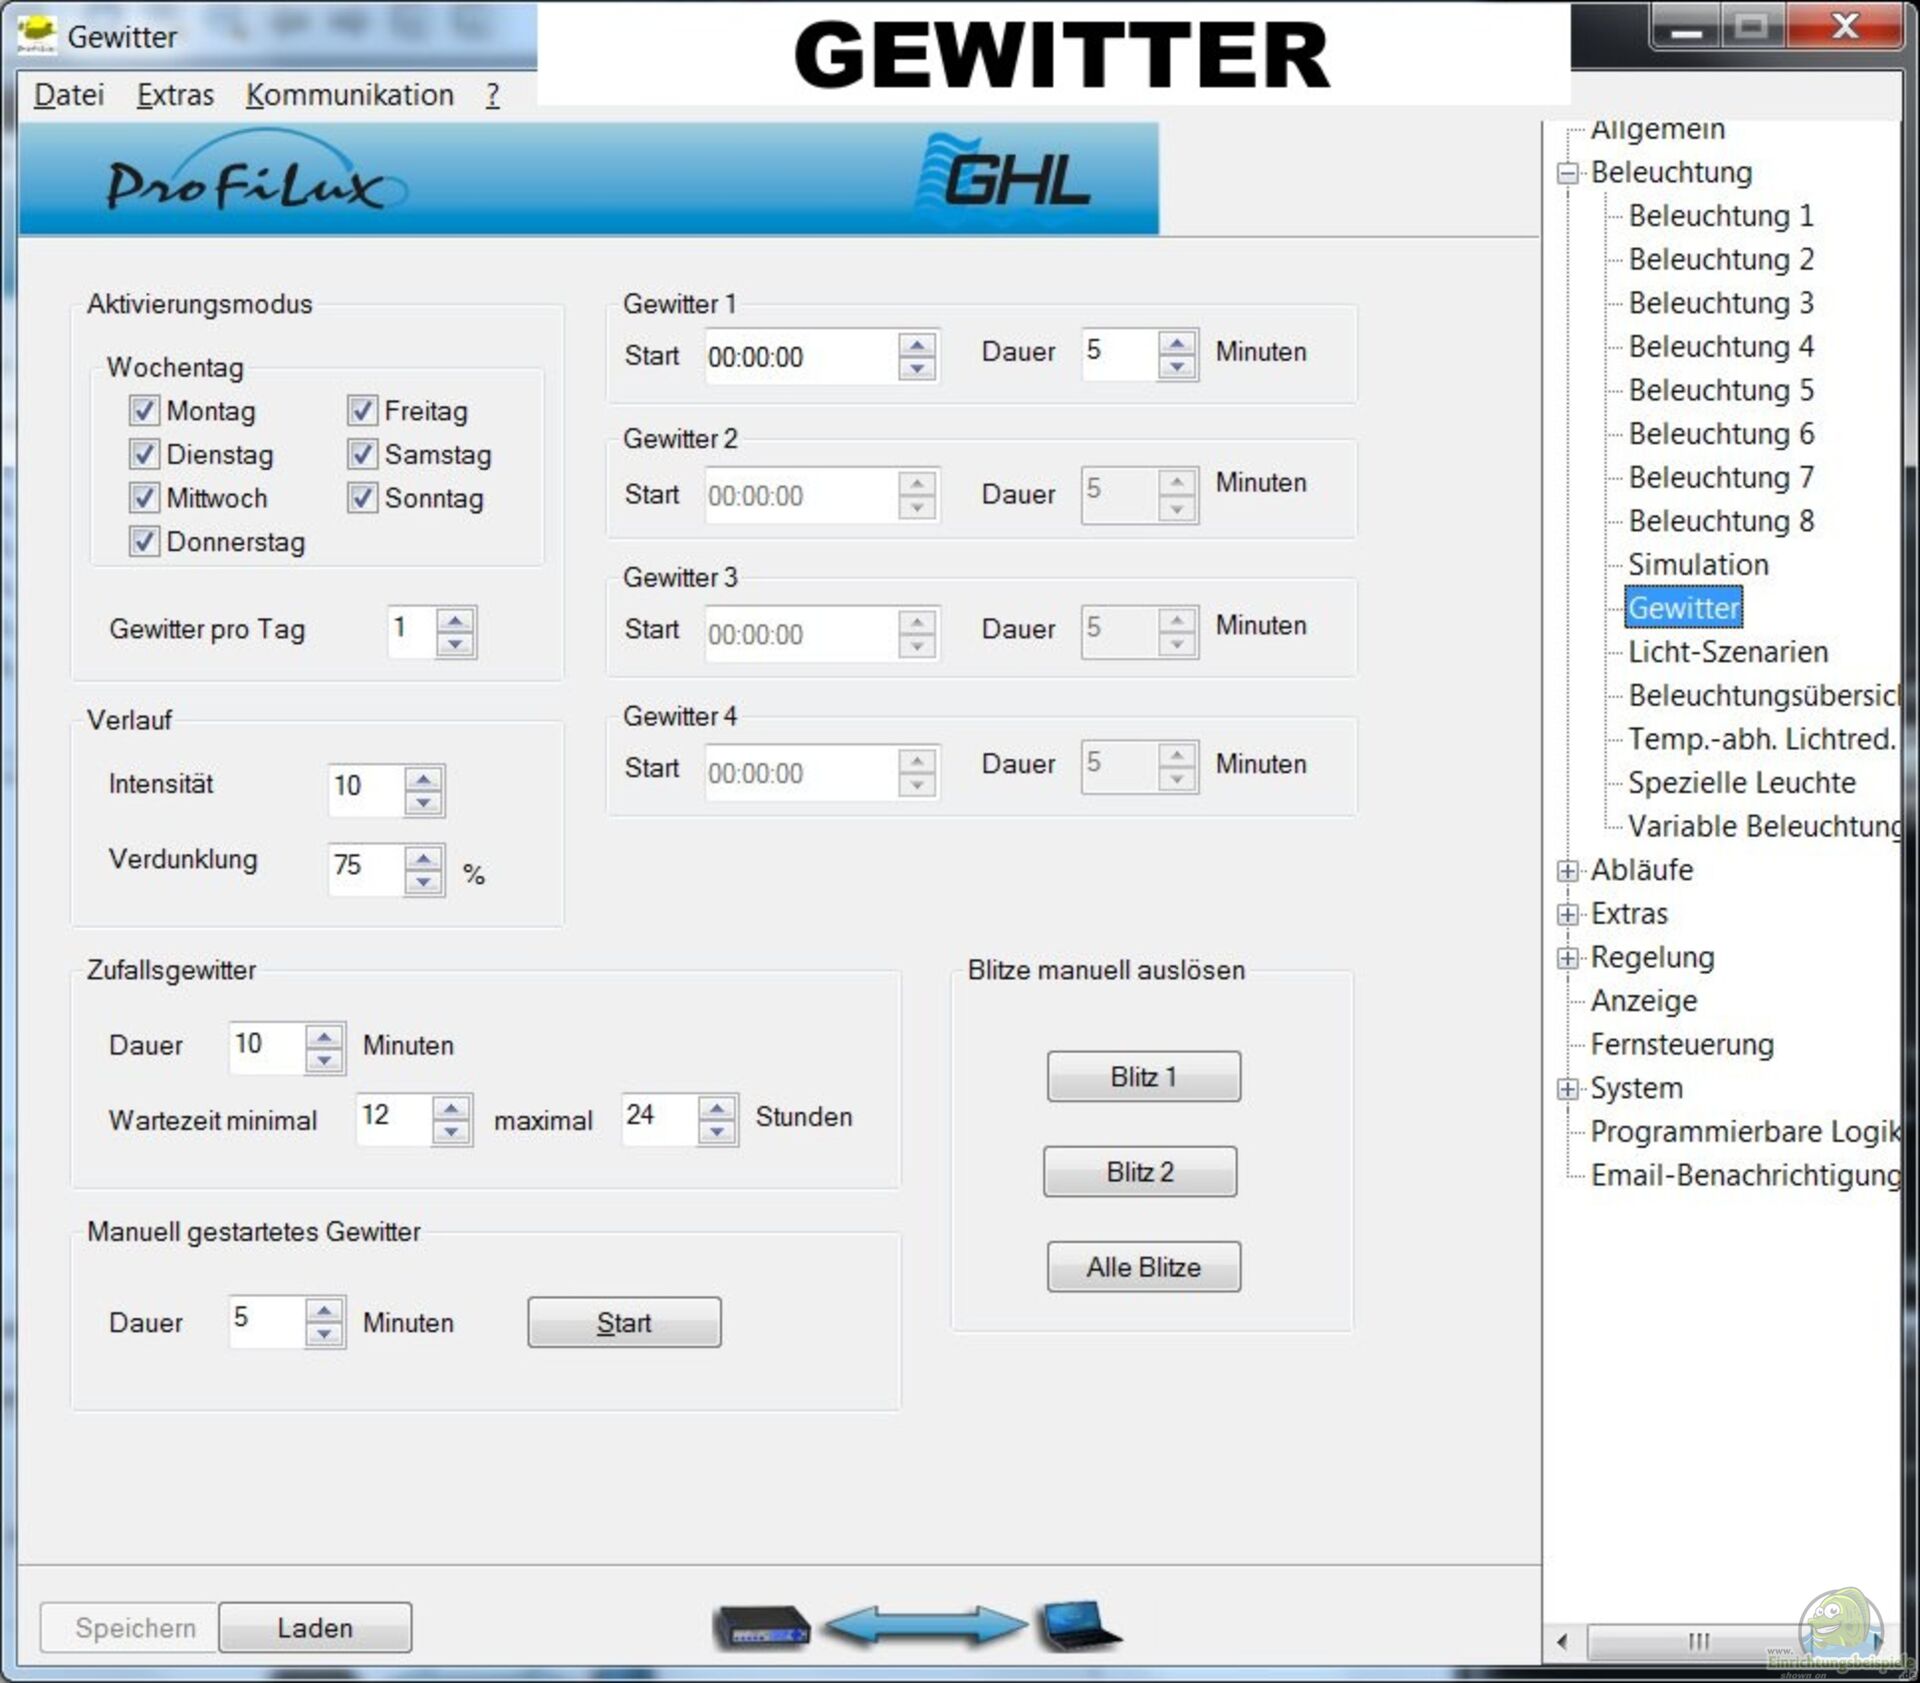Image resolution: width=1920 pixels, height=1683 pixels.
Task: Decrease Verdunklung with the down arrow
Action: (x=424, y=882)
